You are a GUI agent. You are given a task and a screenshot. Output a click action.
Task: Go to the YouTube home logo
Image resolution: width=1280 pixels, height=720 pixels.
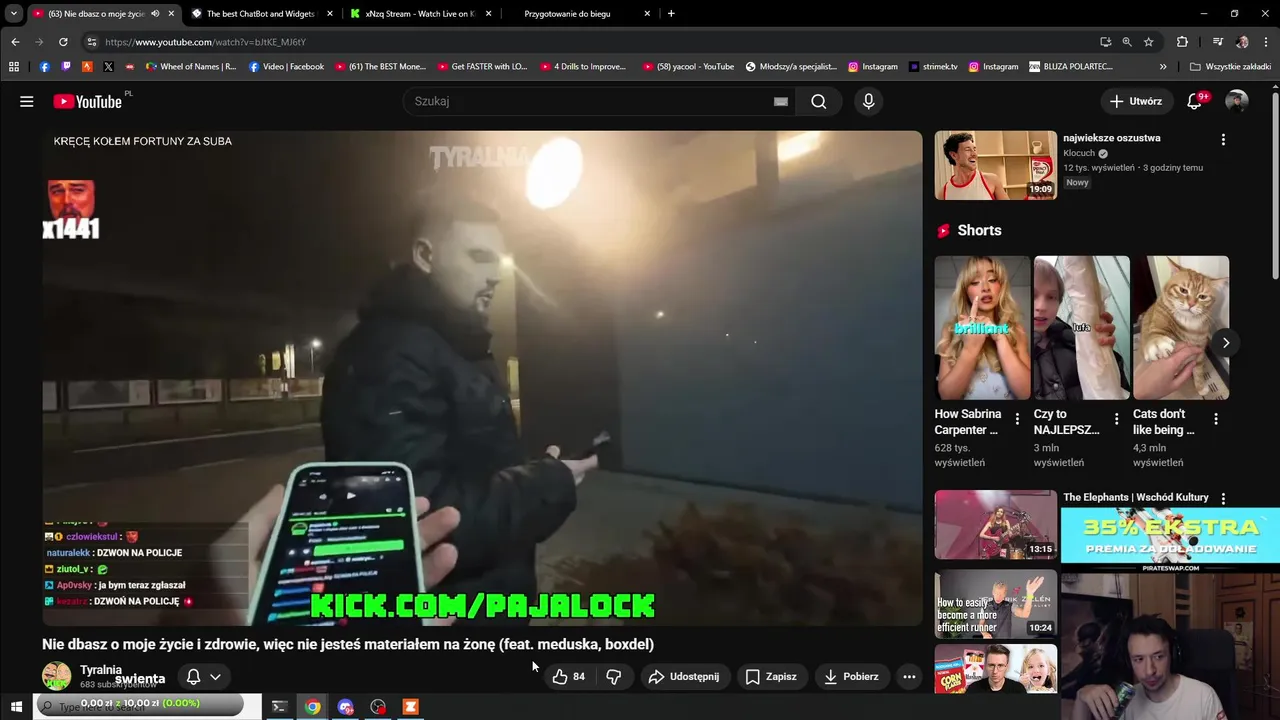(88, 101)
